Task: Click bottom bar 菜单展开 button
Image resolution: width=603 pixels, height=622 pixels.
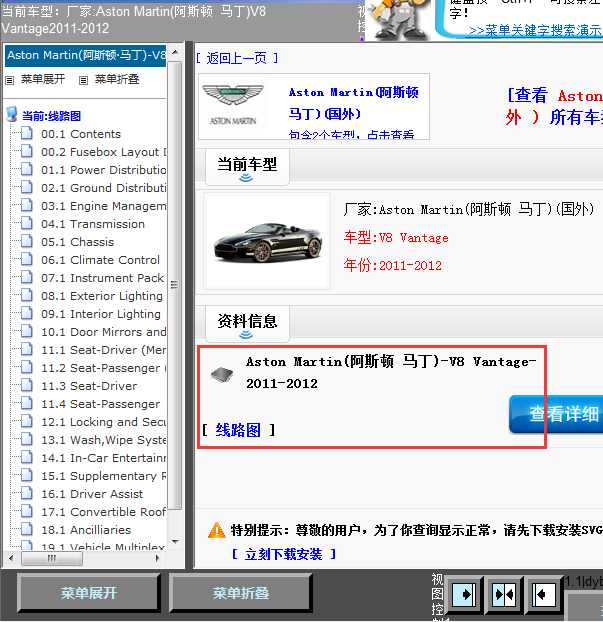Action: [89, 593]
